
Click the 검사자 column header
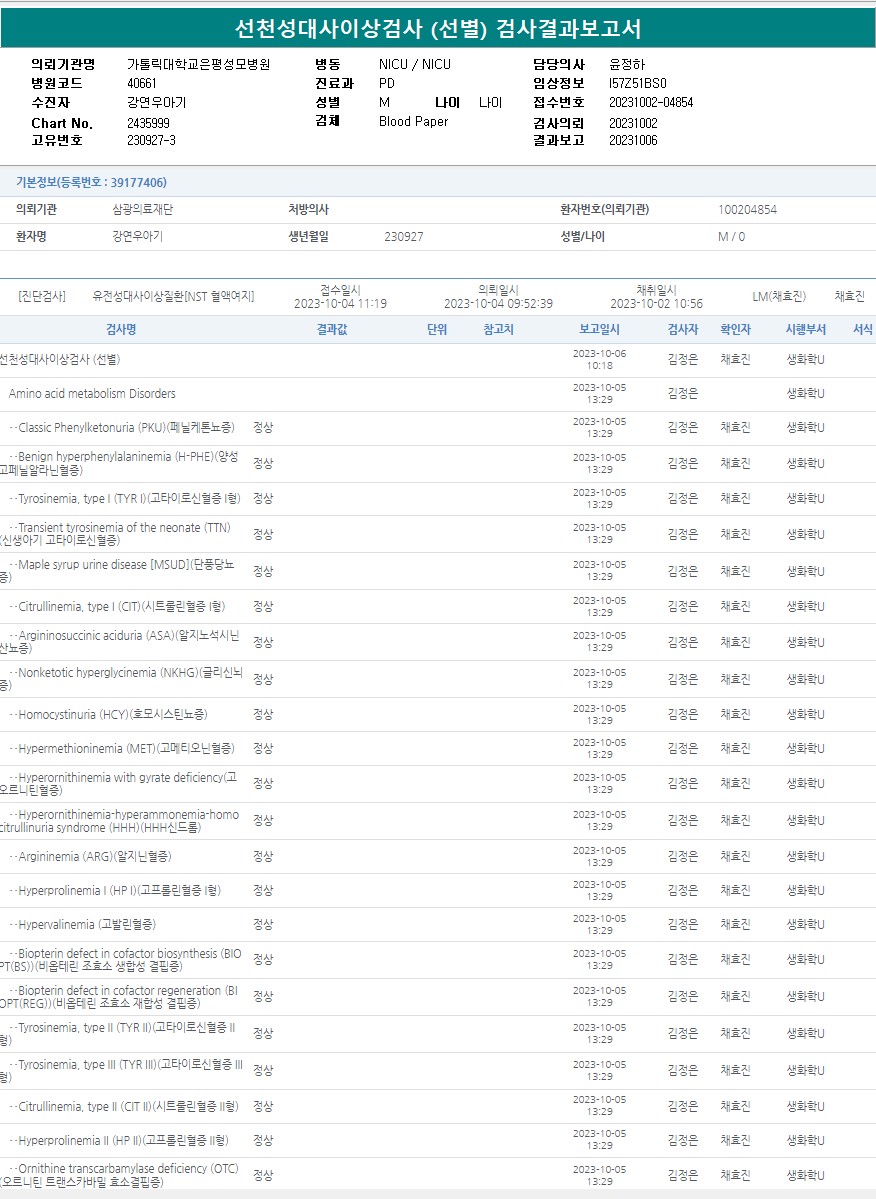[x=683, y=329]
